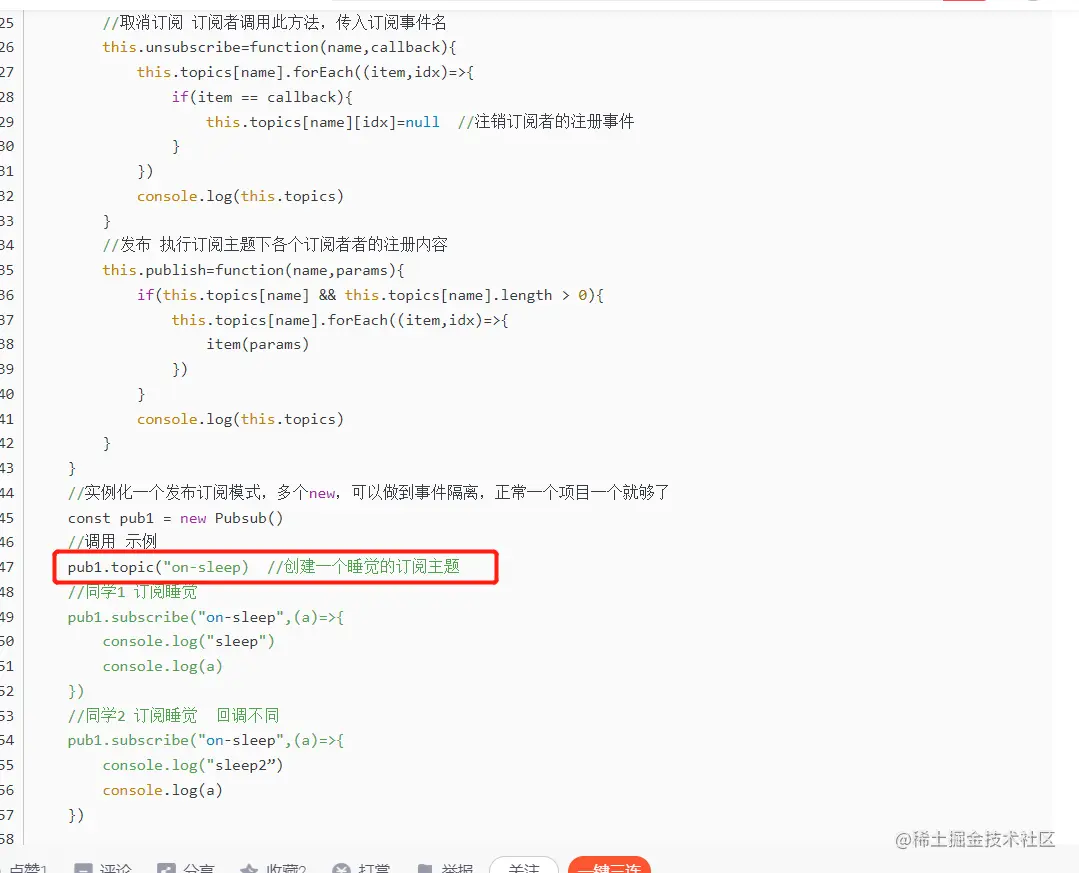This screenshot has width=1079, height=873.
Task: Click console.log(a) on line 56
Action: (x=162, y=790)
